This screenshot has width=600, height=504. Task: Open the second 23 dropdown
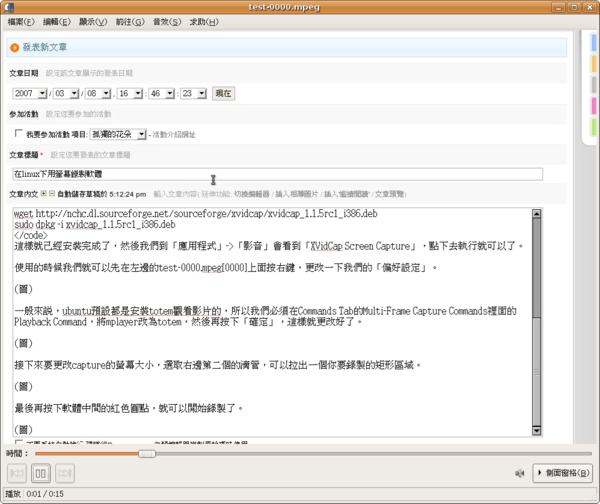tap(193, 93)
